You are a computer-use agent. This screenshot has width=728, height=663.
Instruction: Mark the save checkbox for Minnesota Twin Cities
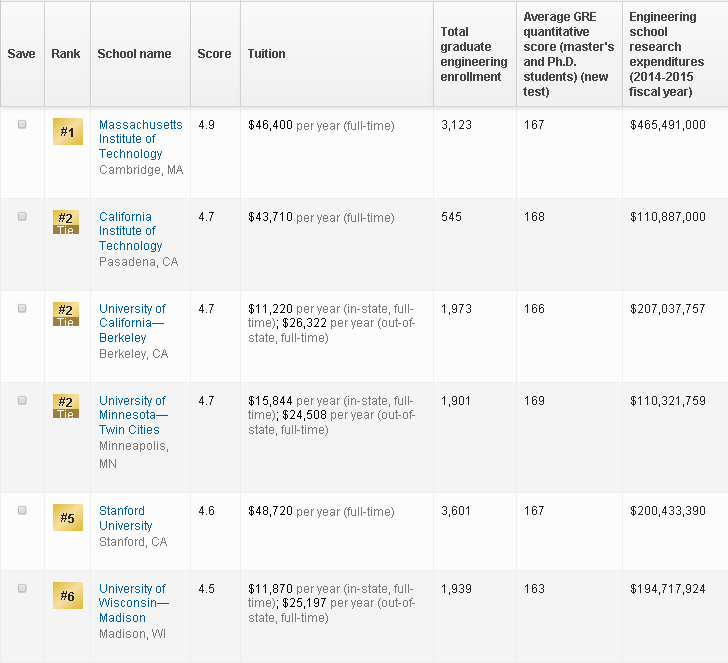pos(22,401)
